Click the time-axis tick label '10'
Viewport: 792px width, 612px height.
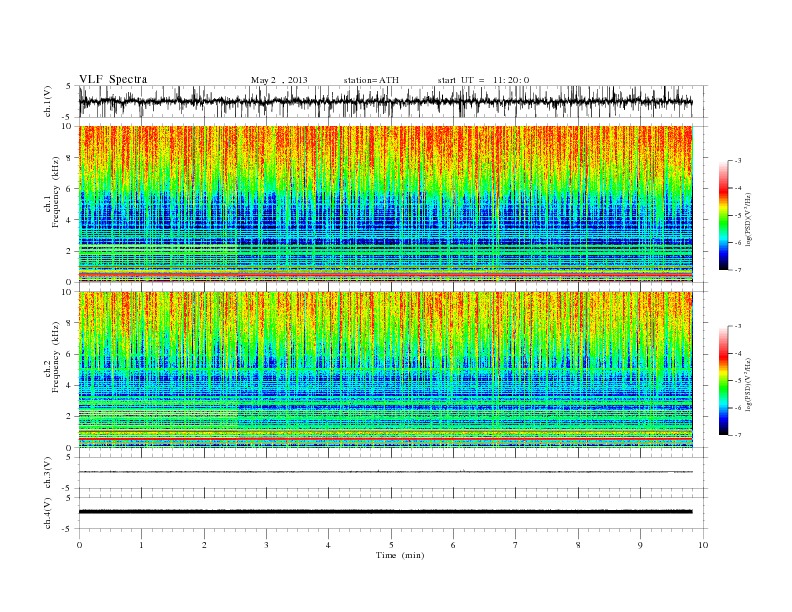click(x=703, y=545)
